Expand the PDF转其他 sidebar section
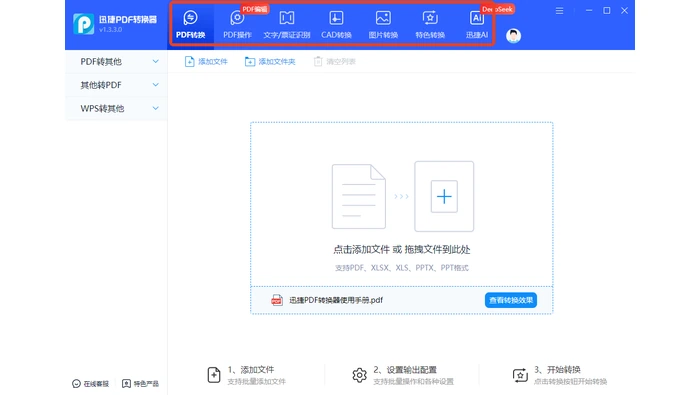 click(x=117, y=62)
